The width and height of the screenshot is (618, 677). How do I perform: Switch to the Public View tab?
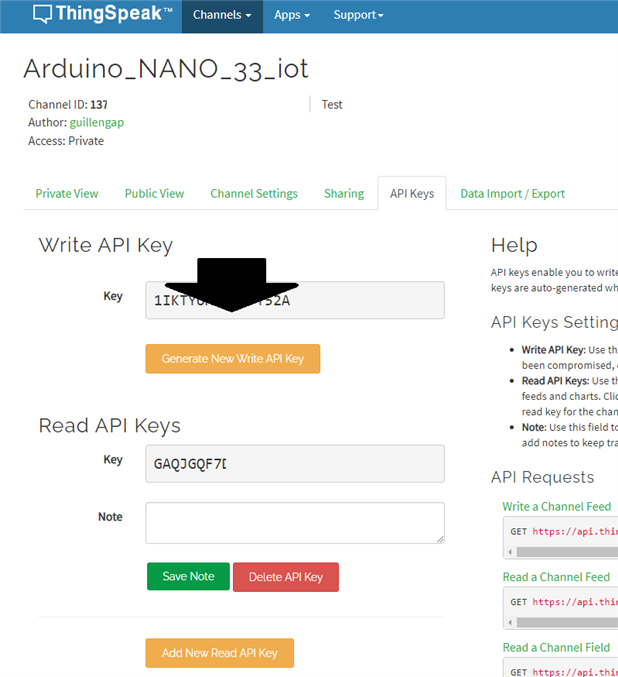tap(154, 193)
